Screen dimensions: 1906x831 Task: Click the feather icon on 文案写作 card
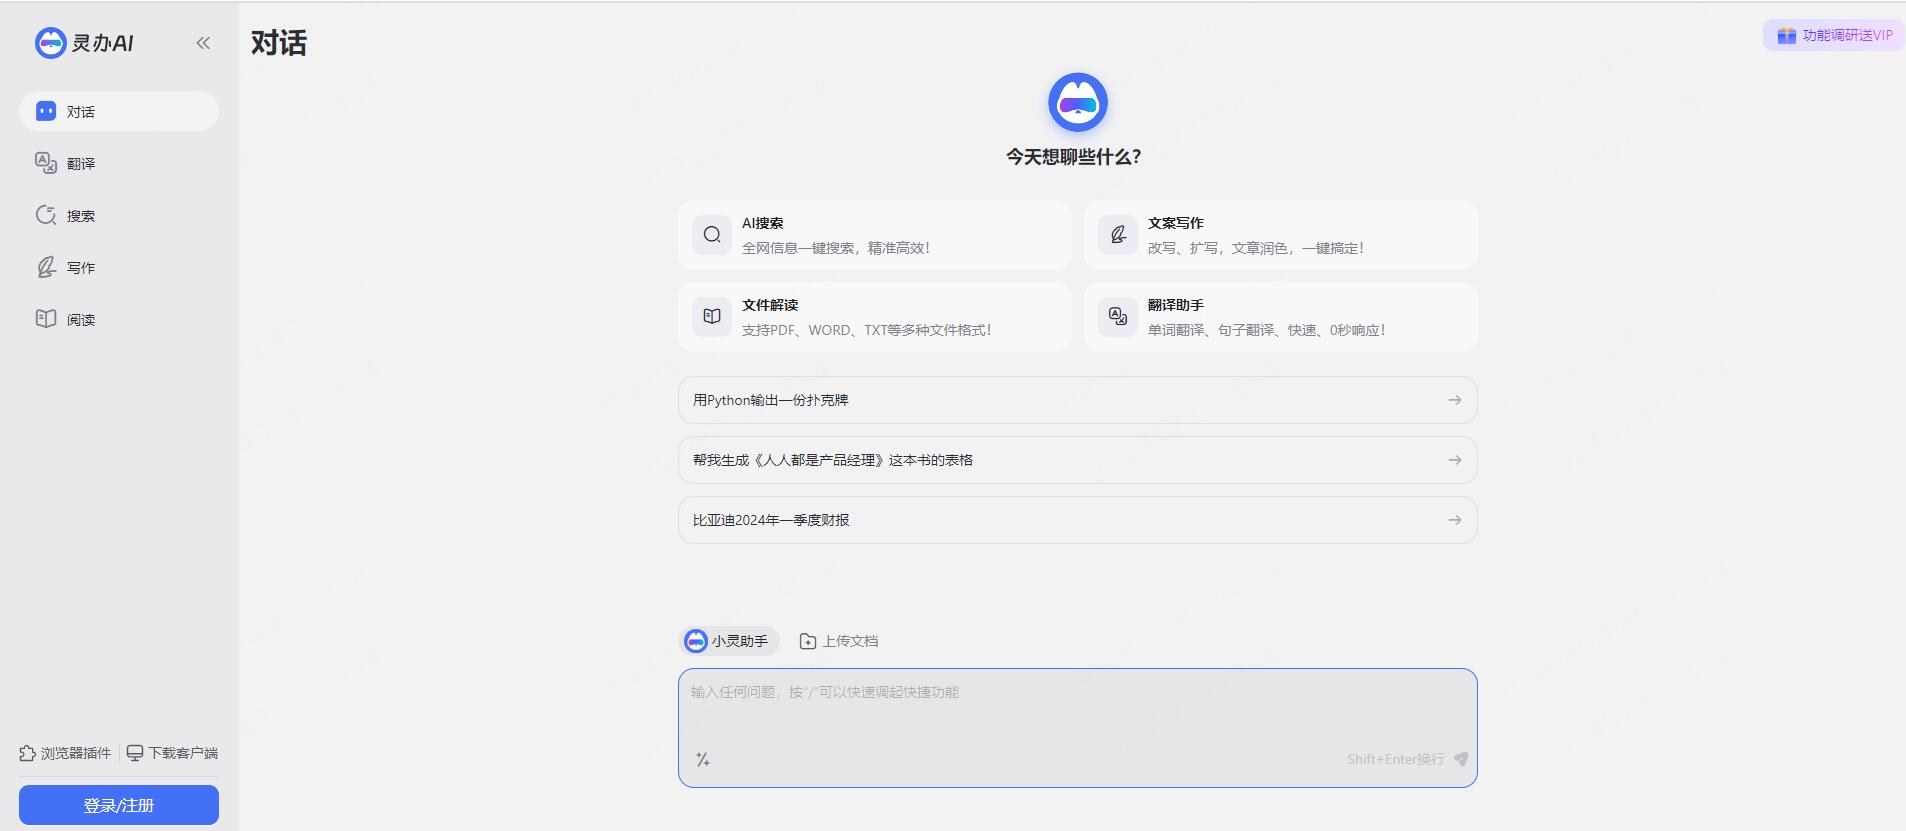(x=1118, y=235)
